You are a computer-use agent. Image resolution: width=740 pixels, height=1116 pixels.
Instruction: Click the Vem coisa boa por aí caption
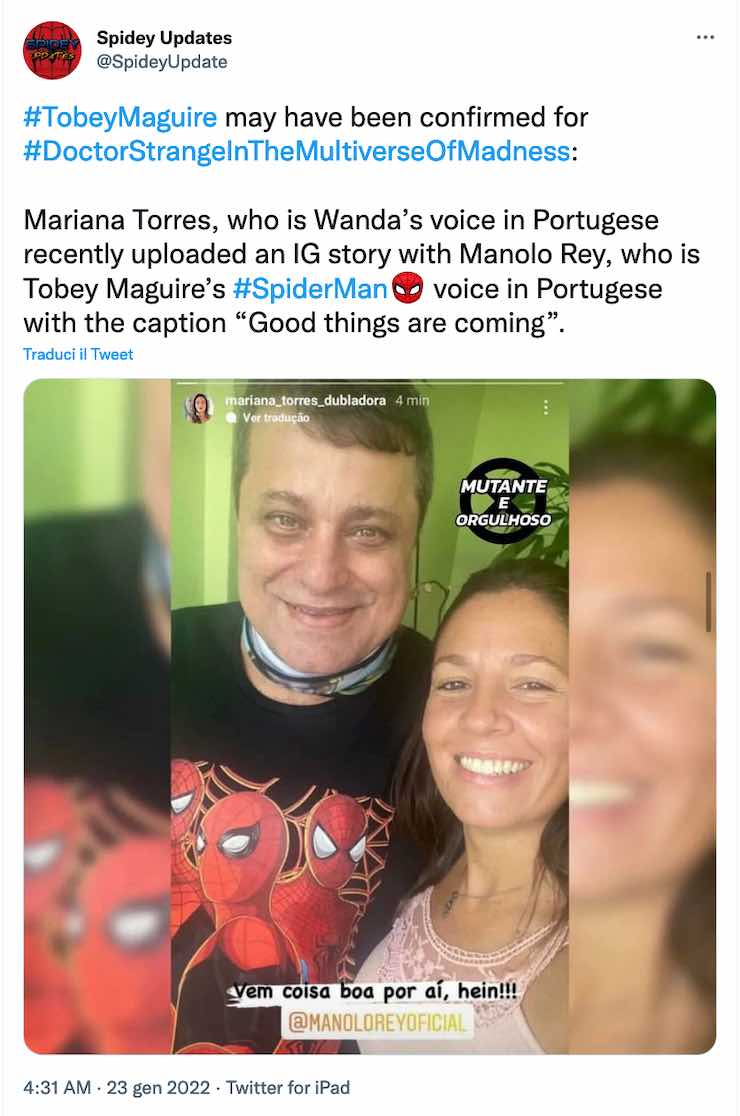[x=374, y=991]
